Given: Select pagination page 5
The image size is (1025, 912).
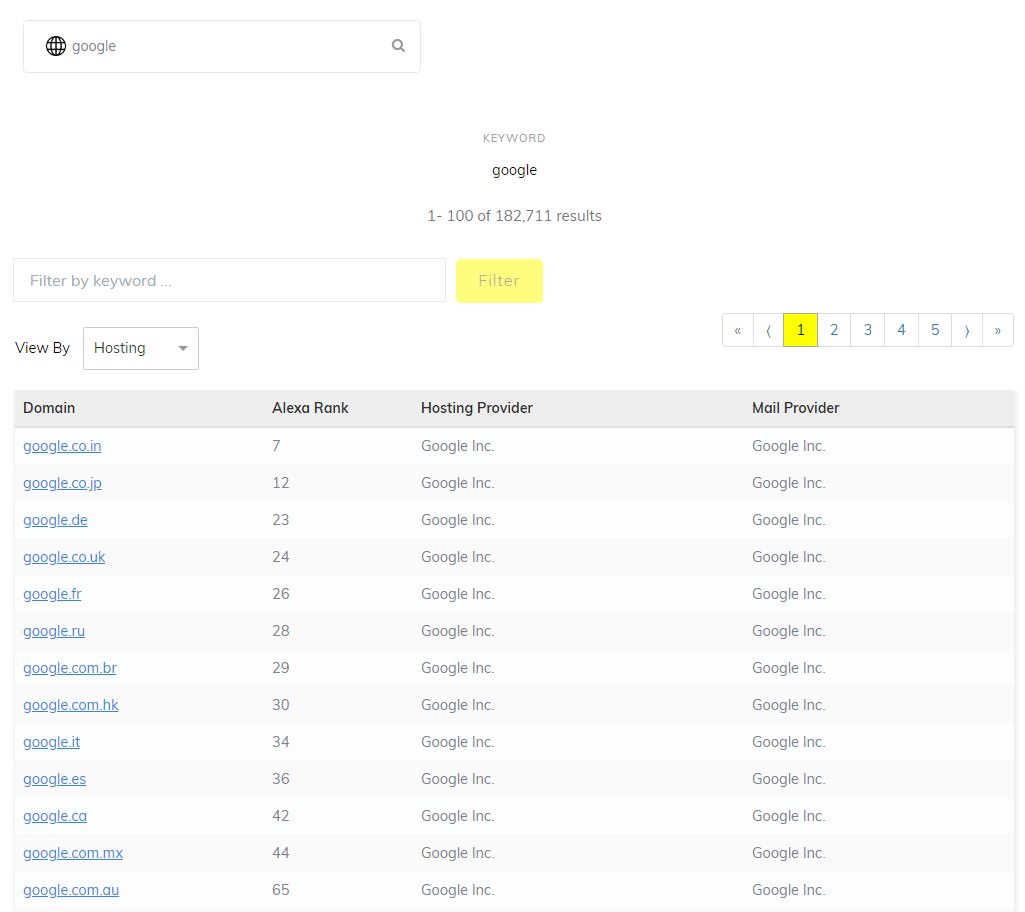Looking at the screenshot, I should coord(935,330).
